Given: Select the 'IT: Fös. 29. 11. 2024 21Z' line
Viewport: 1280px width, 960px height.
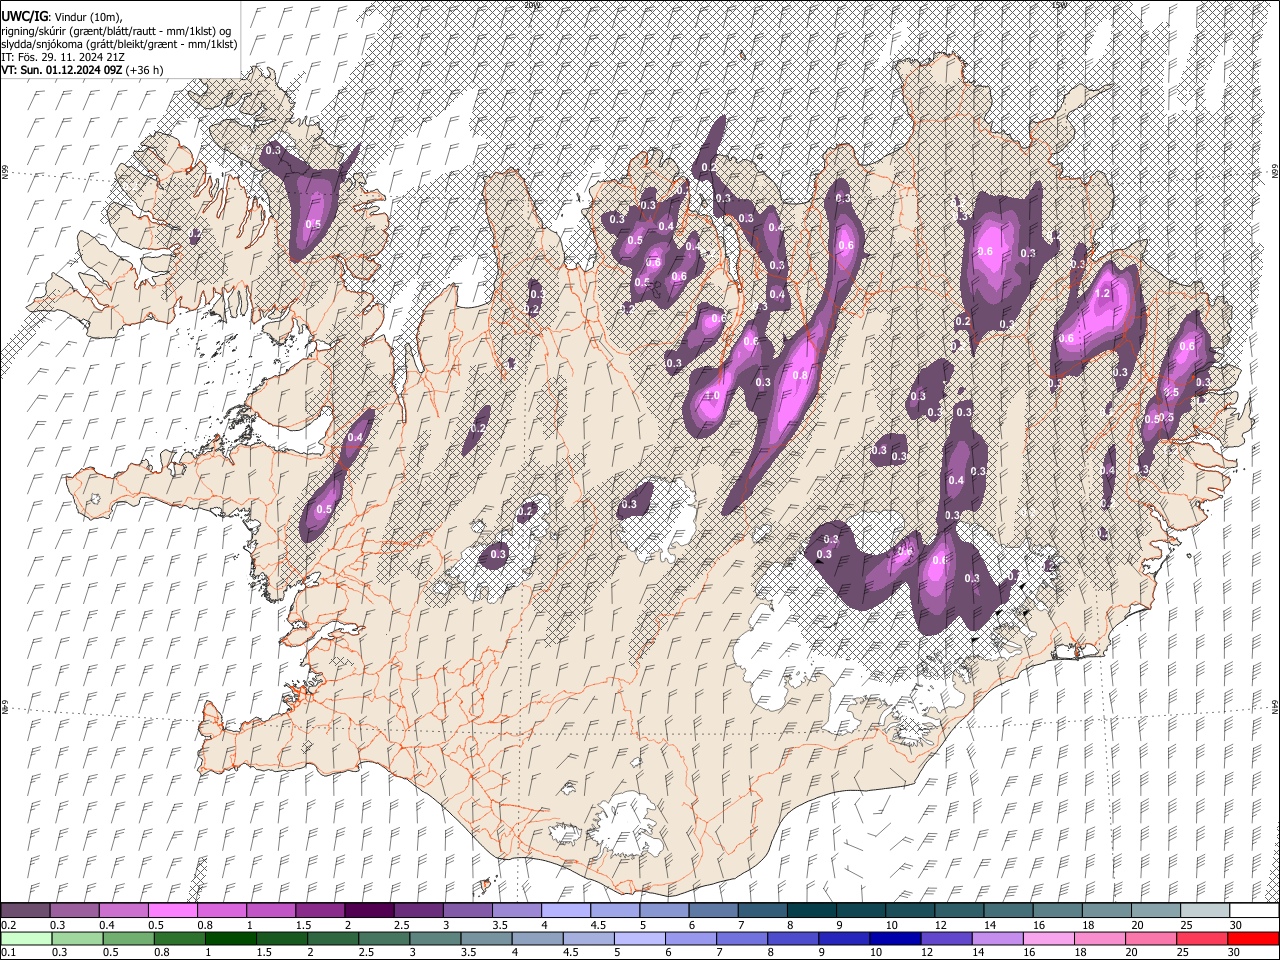Looking at the screenshot, I should 63,57.
